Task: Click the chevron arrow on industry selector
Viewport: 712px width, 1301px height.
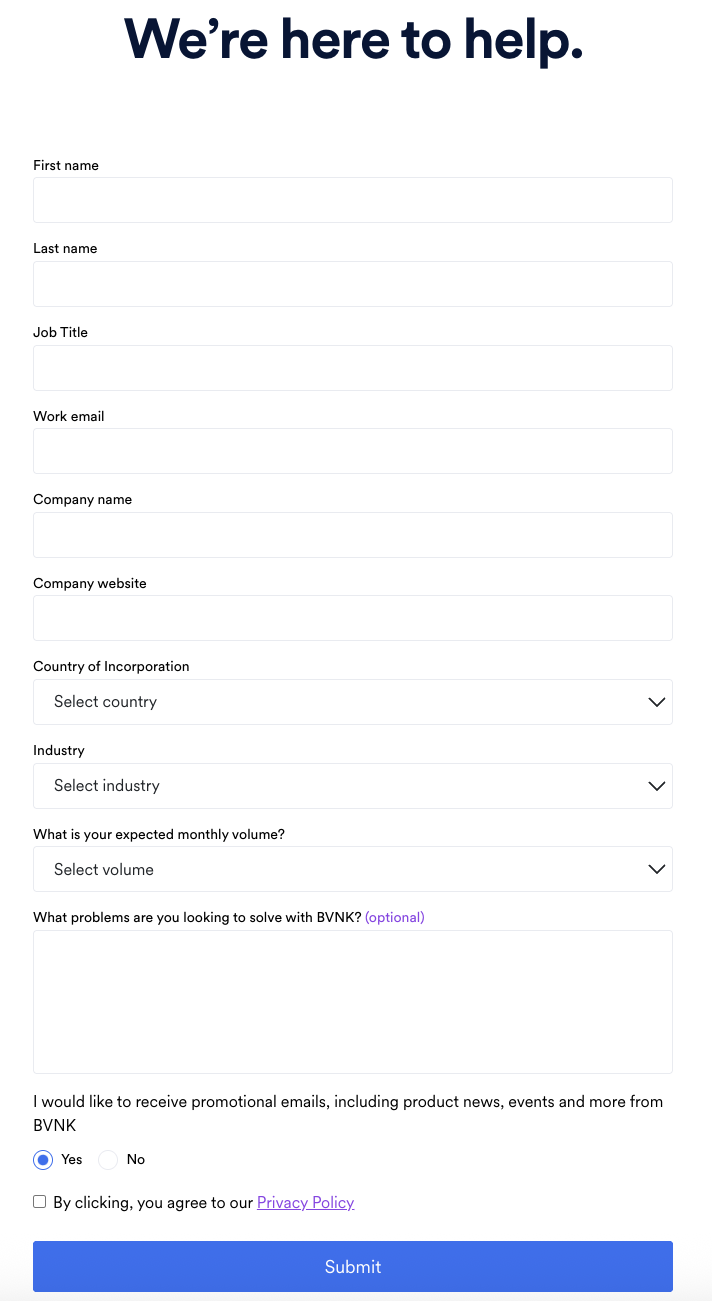Action: 656,786
